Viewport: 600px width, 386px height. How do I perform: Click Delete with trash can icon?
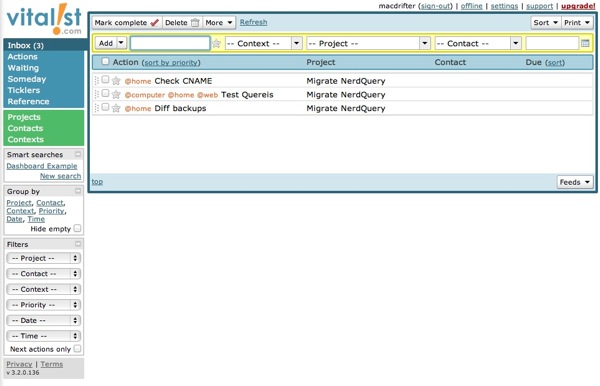pyautogui.click(x=182, y=23)
